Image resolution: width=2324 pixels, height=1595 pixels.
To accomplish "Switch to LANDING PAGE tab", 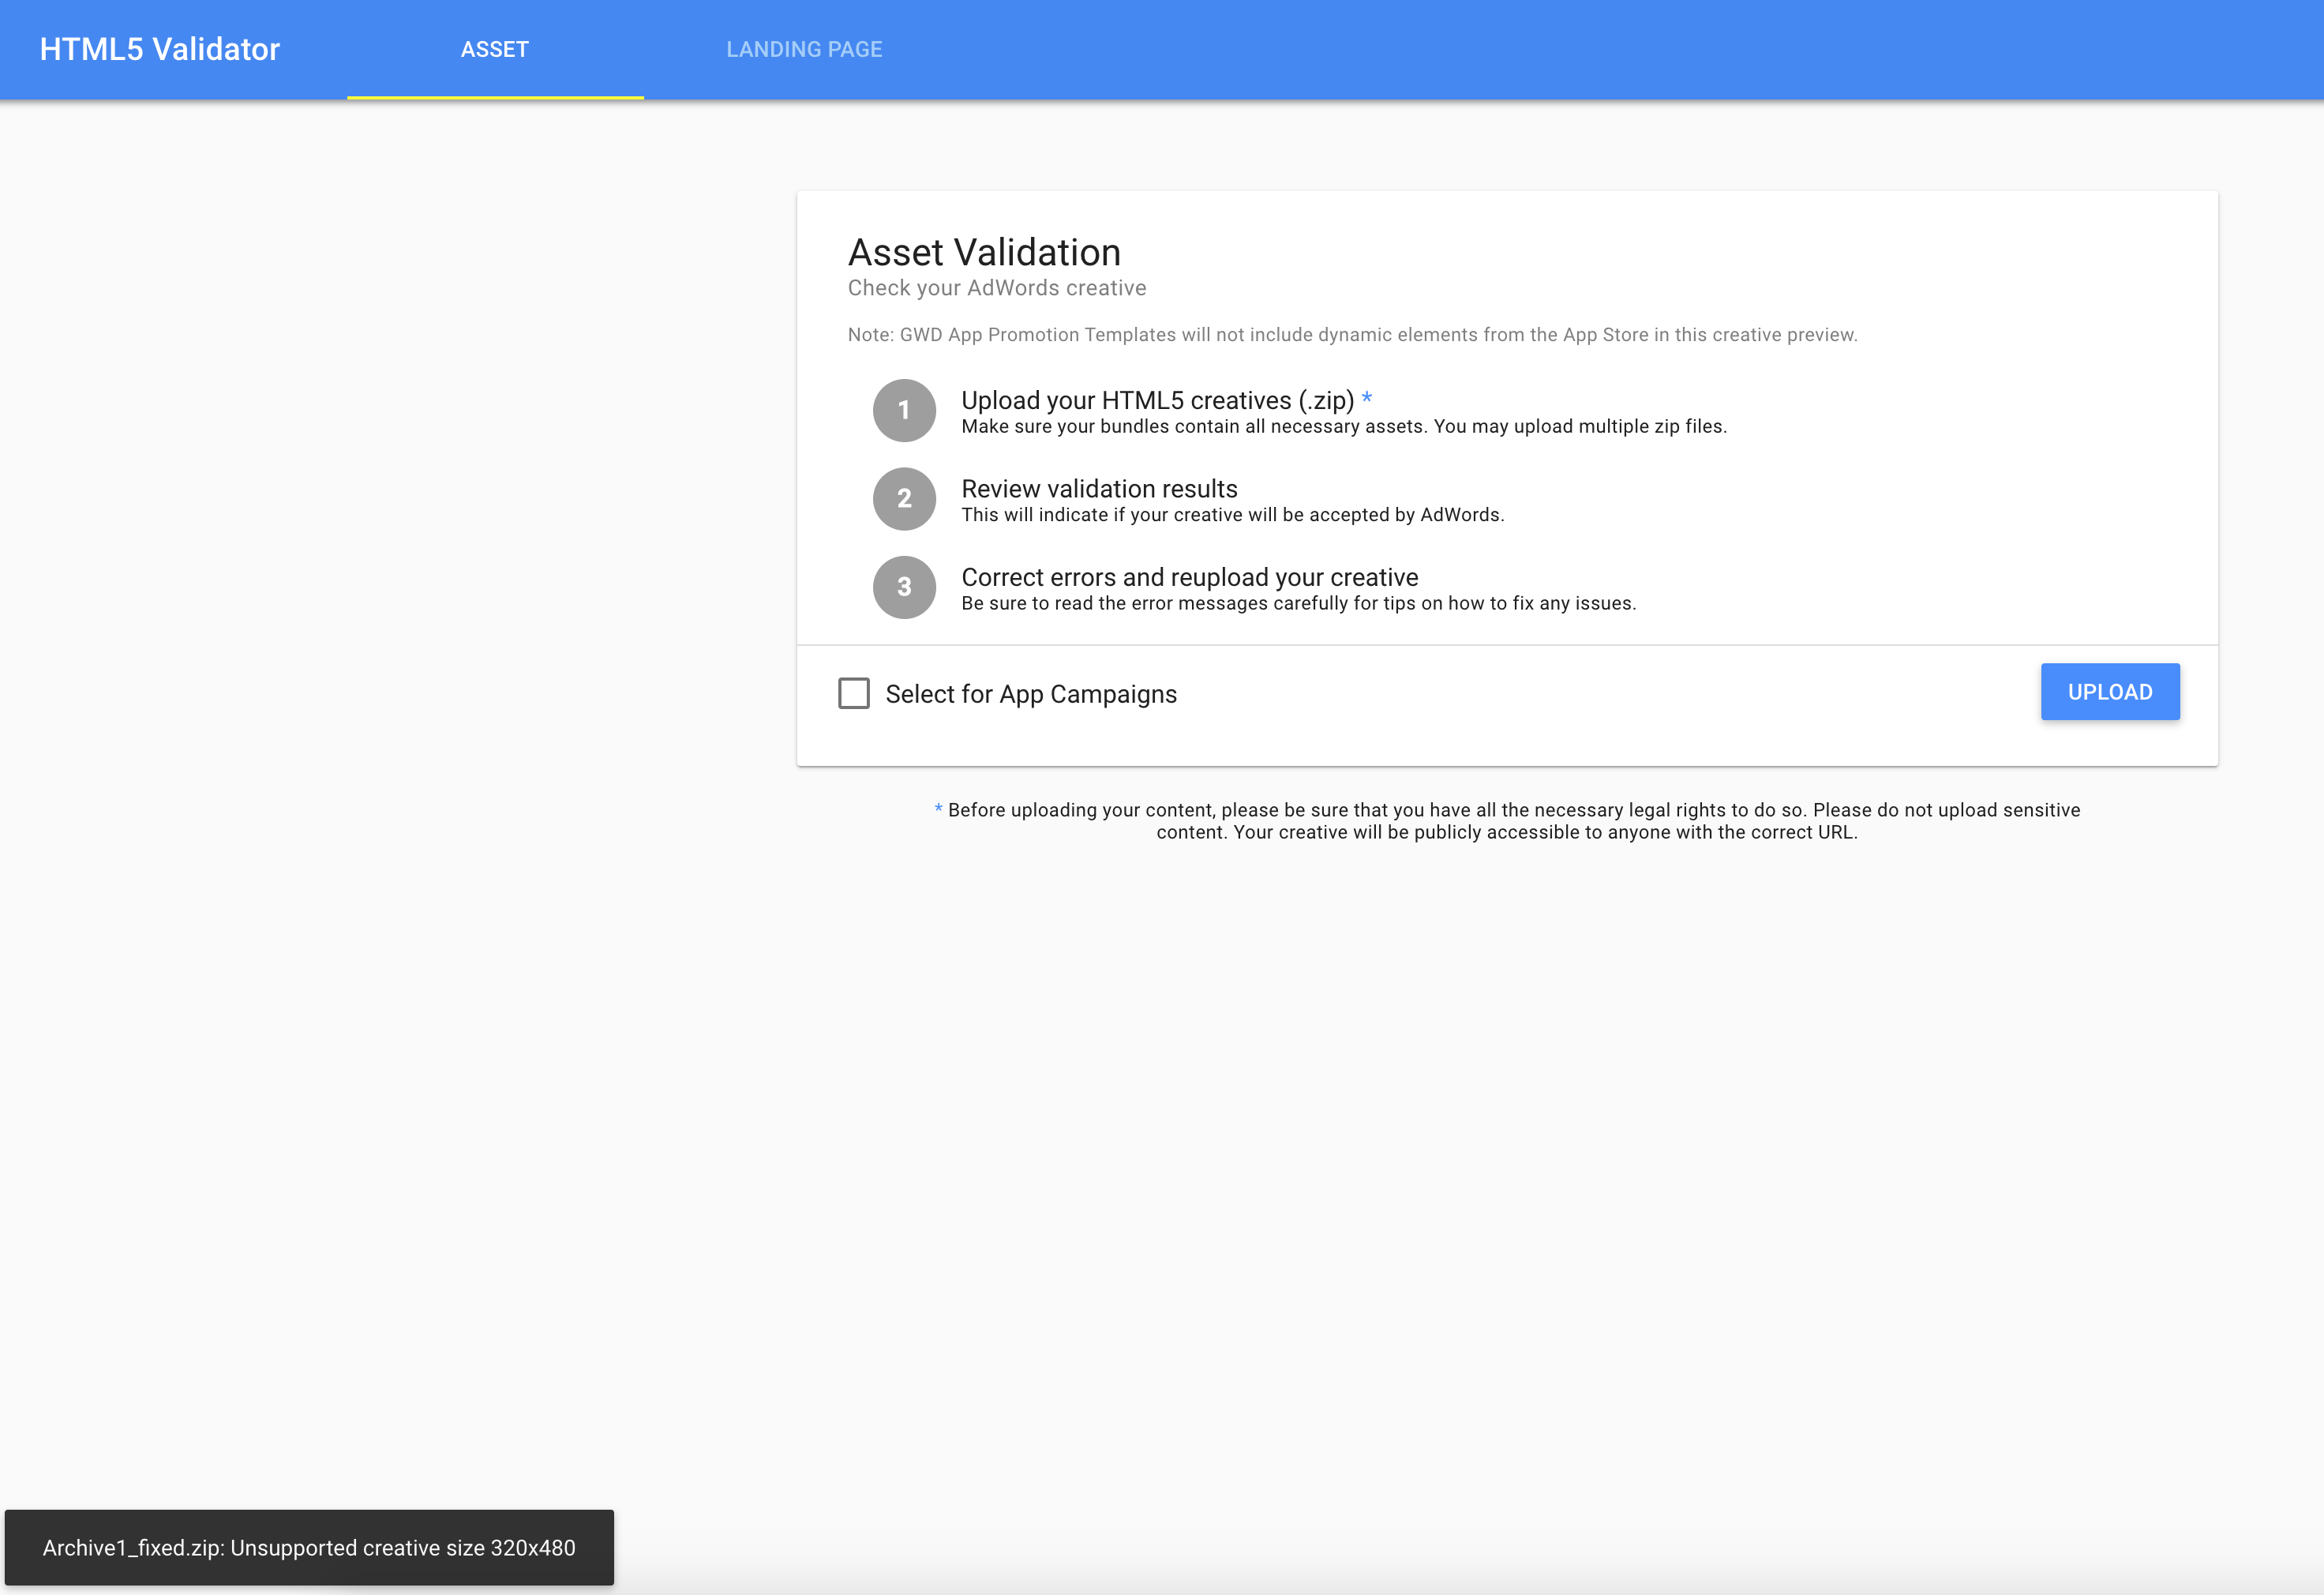I will pyautogui.click(x=804, y=47).
